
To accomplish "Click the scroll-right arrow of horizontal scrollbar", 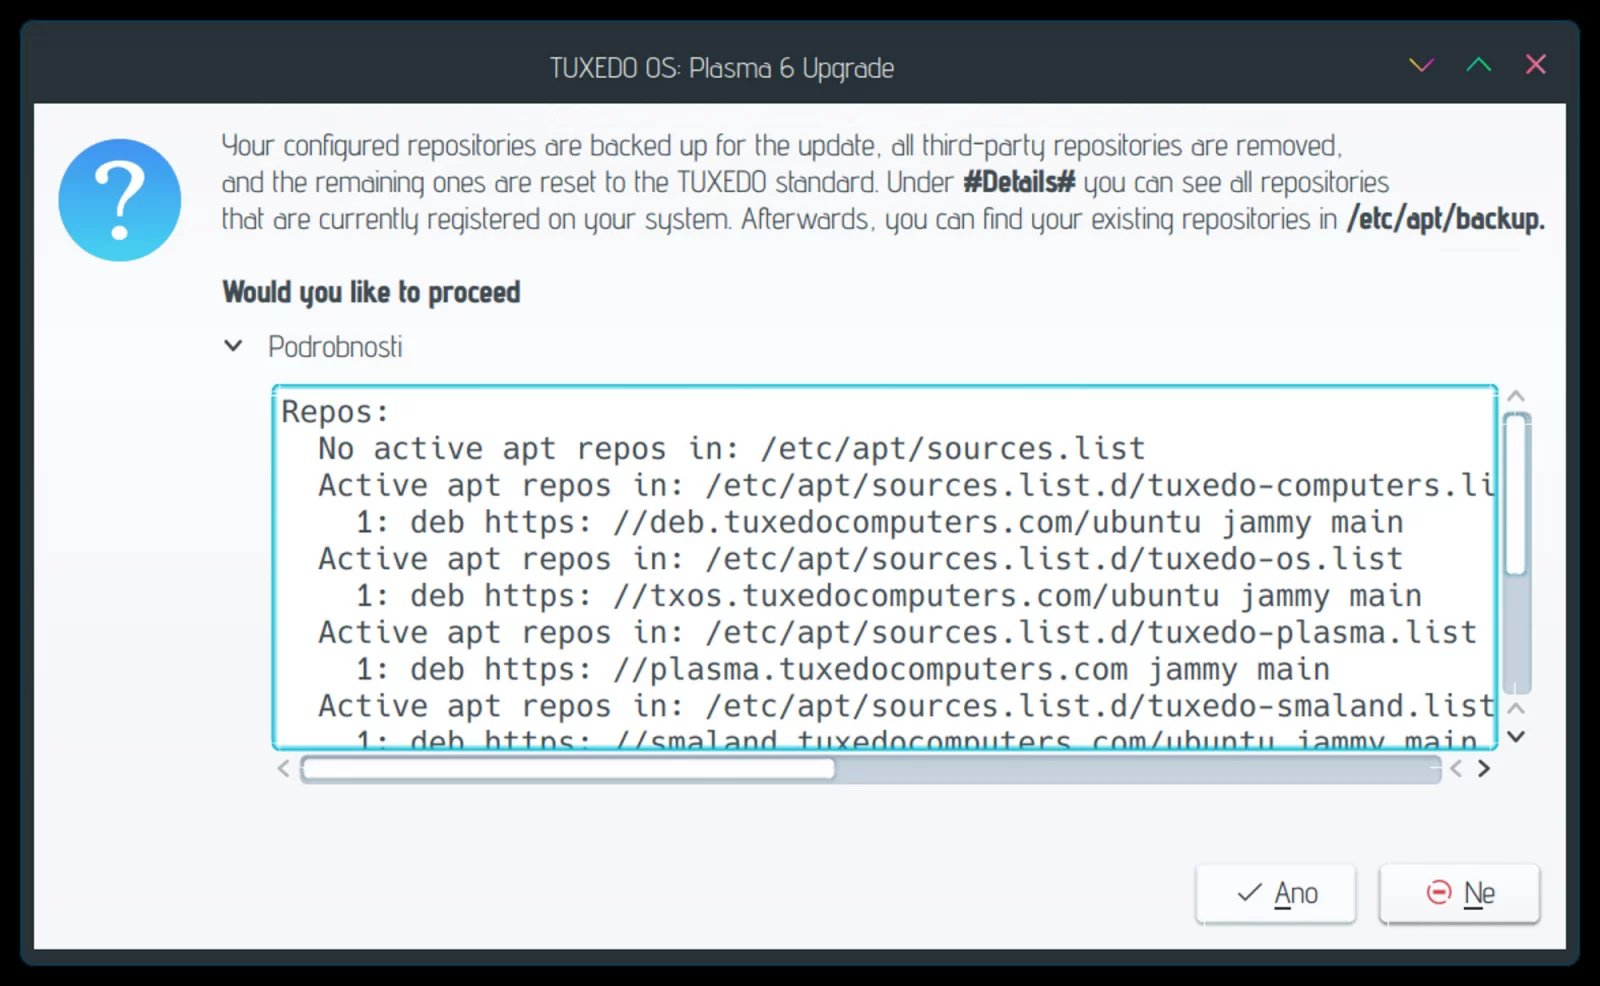I will pyautogui.click(x=1484, y=768).
